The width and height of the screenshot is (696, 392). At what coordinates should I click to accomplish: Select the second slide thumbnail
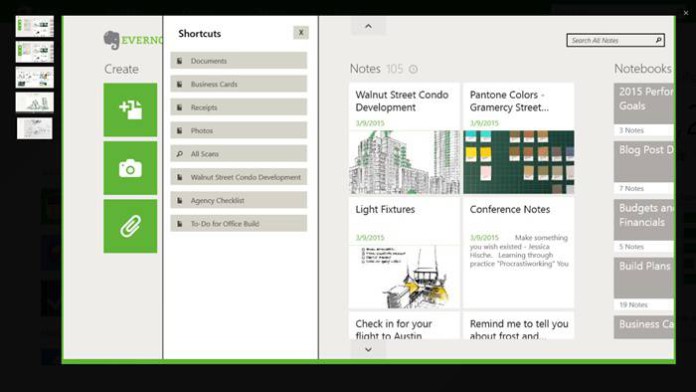[35, 52]
